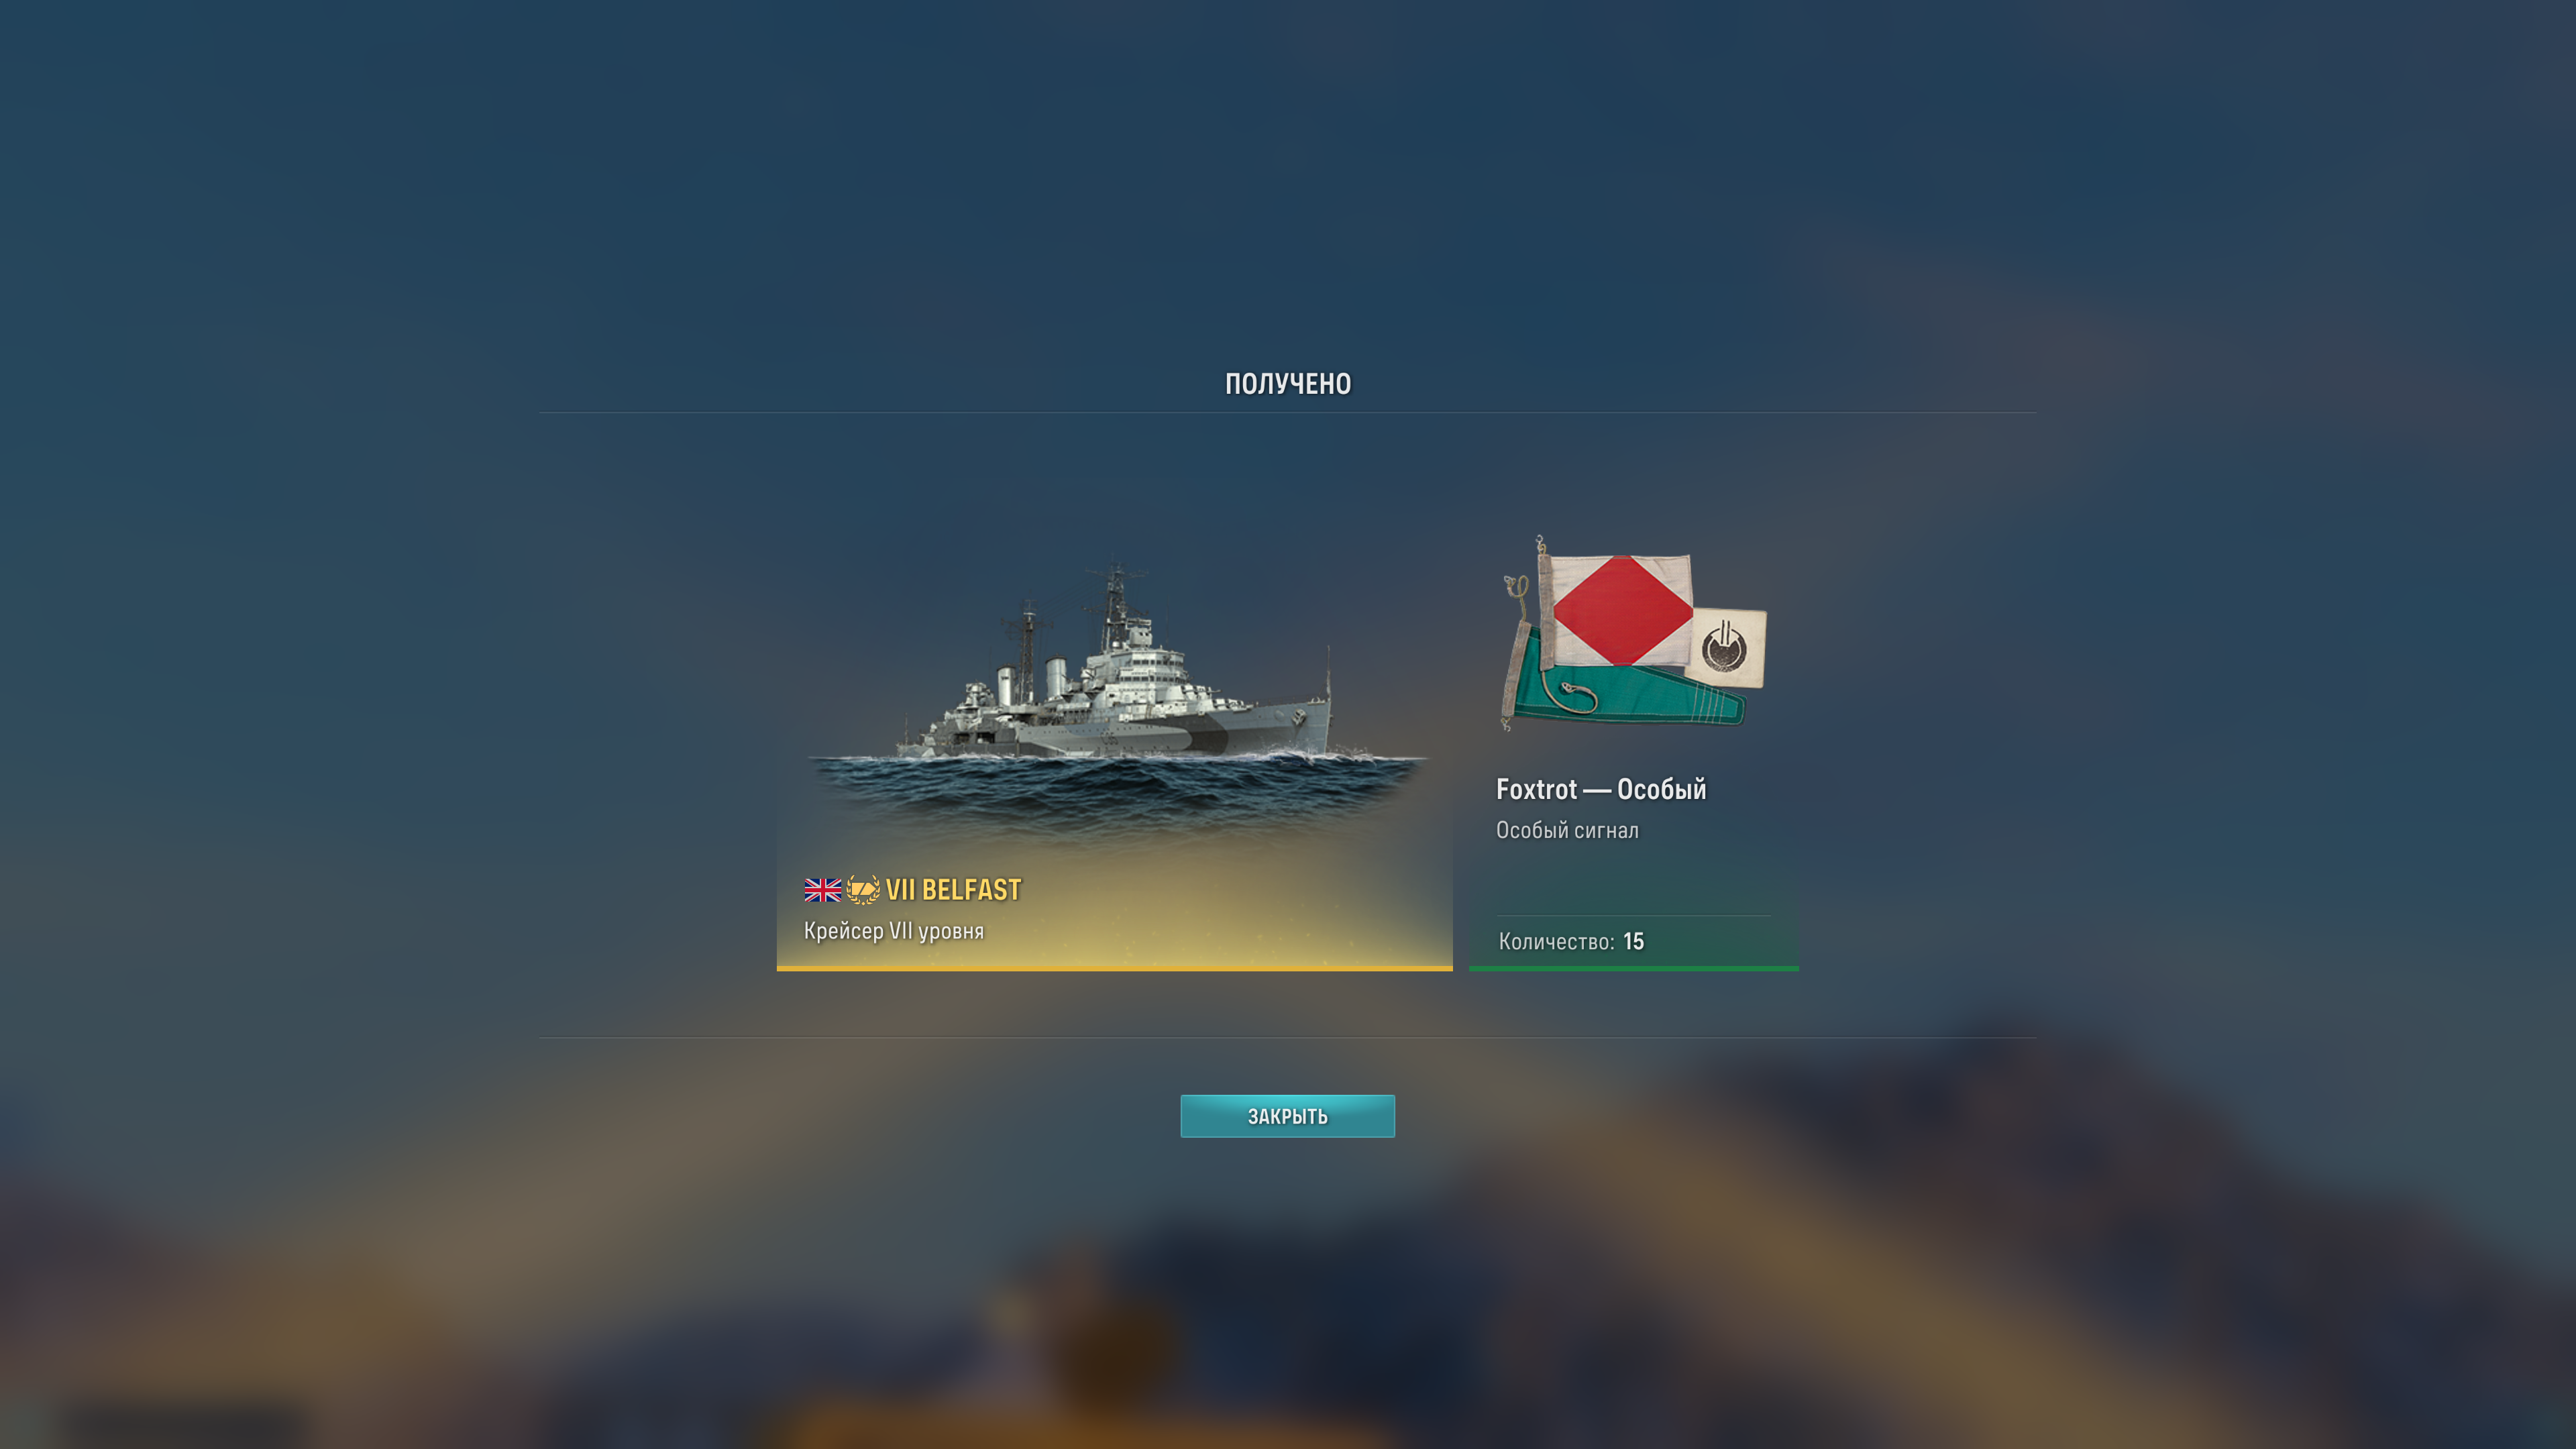
Task: Click the Особый сигнал label
Action: [x=1567, y=830]
